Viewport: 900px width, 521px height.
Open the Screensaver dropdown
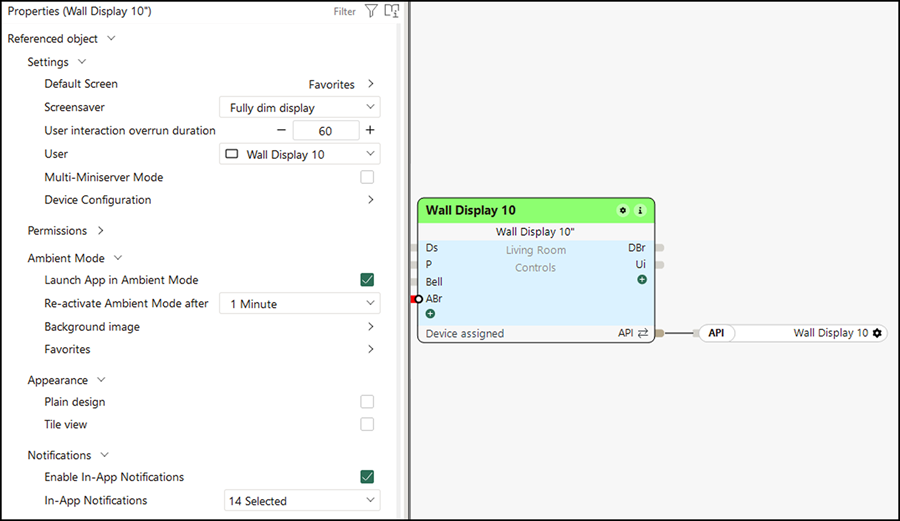coord(300,107)
